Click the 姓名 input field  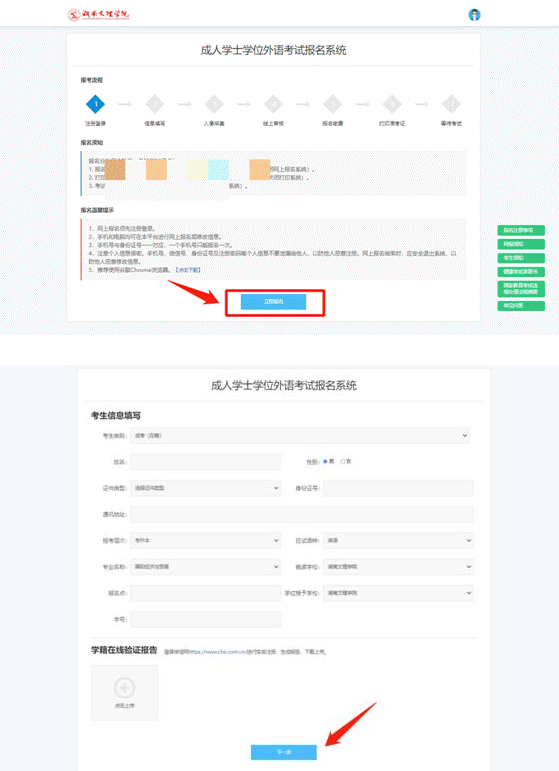206,462
